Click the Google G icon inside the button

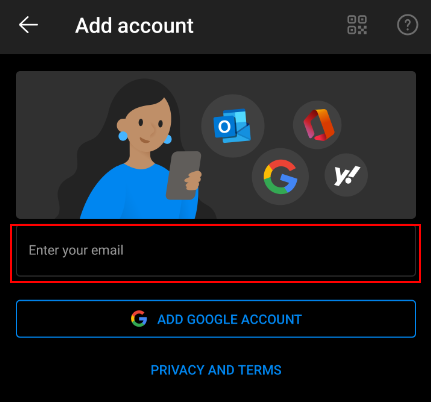[139, 319]
